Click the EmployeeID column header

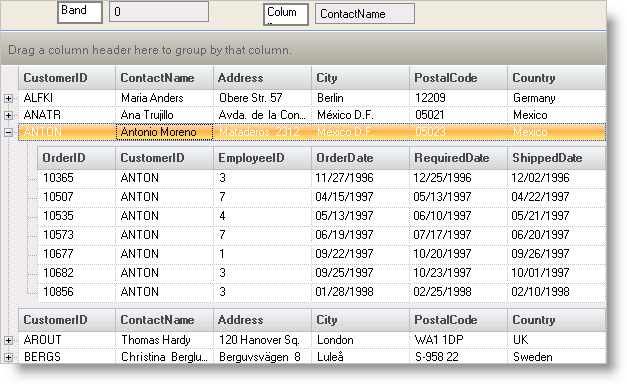click(x=262, y=158)
